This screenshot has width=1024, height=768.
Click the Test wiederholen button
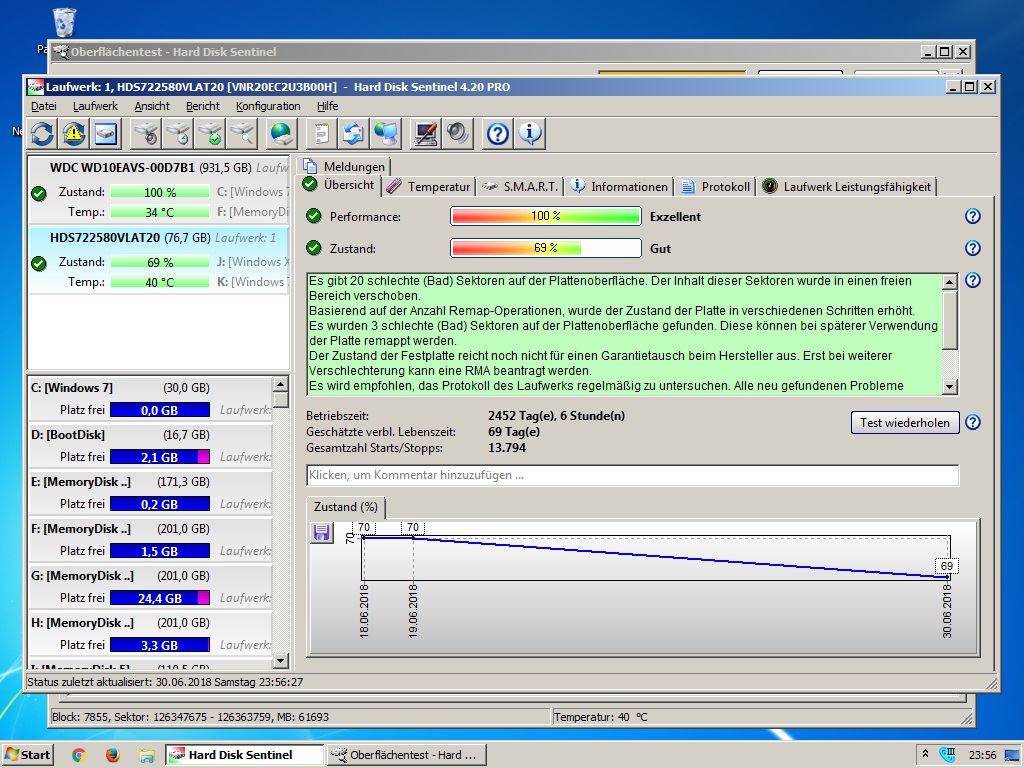pos(905,423)
